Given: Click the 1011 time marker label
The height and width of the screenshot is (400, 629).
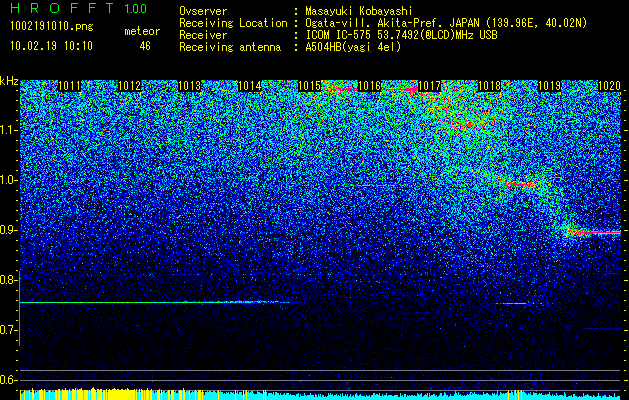Looking at the screenshot, I should 69,86.
